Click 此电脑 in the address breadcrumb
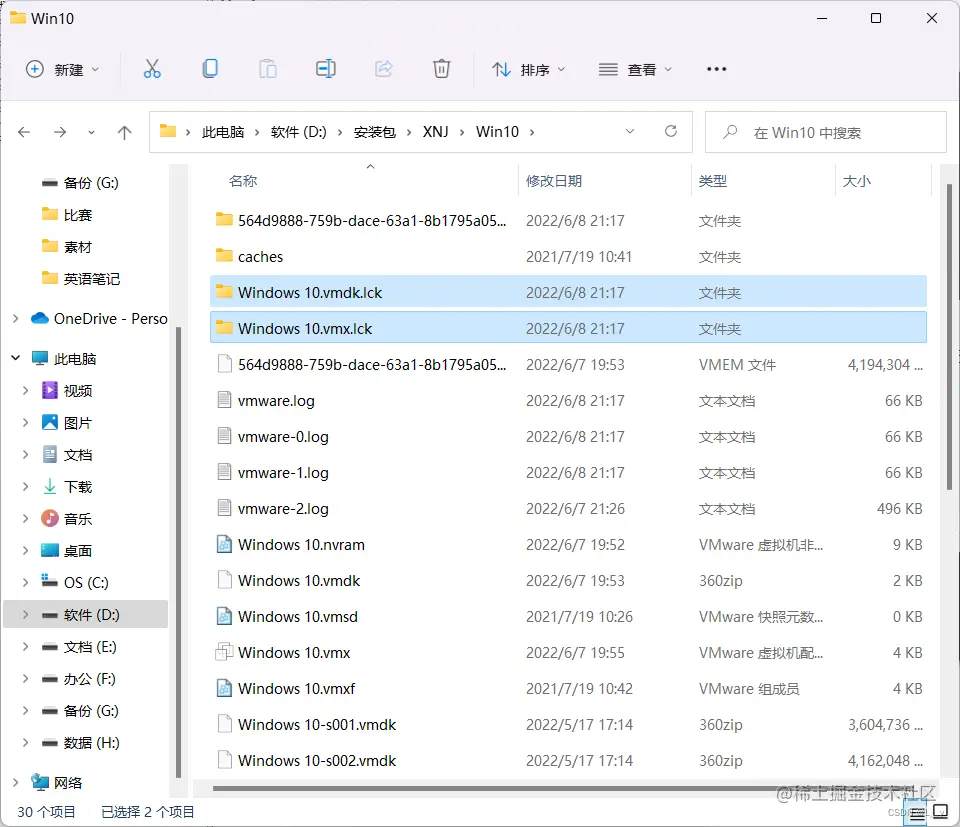Screen dimensions: 960x827 click(223, 132)
